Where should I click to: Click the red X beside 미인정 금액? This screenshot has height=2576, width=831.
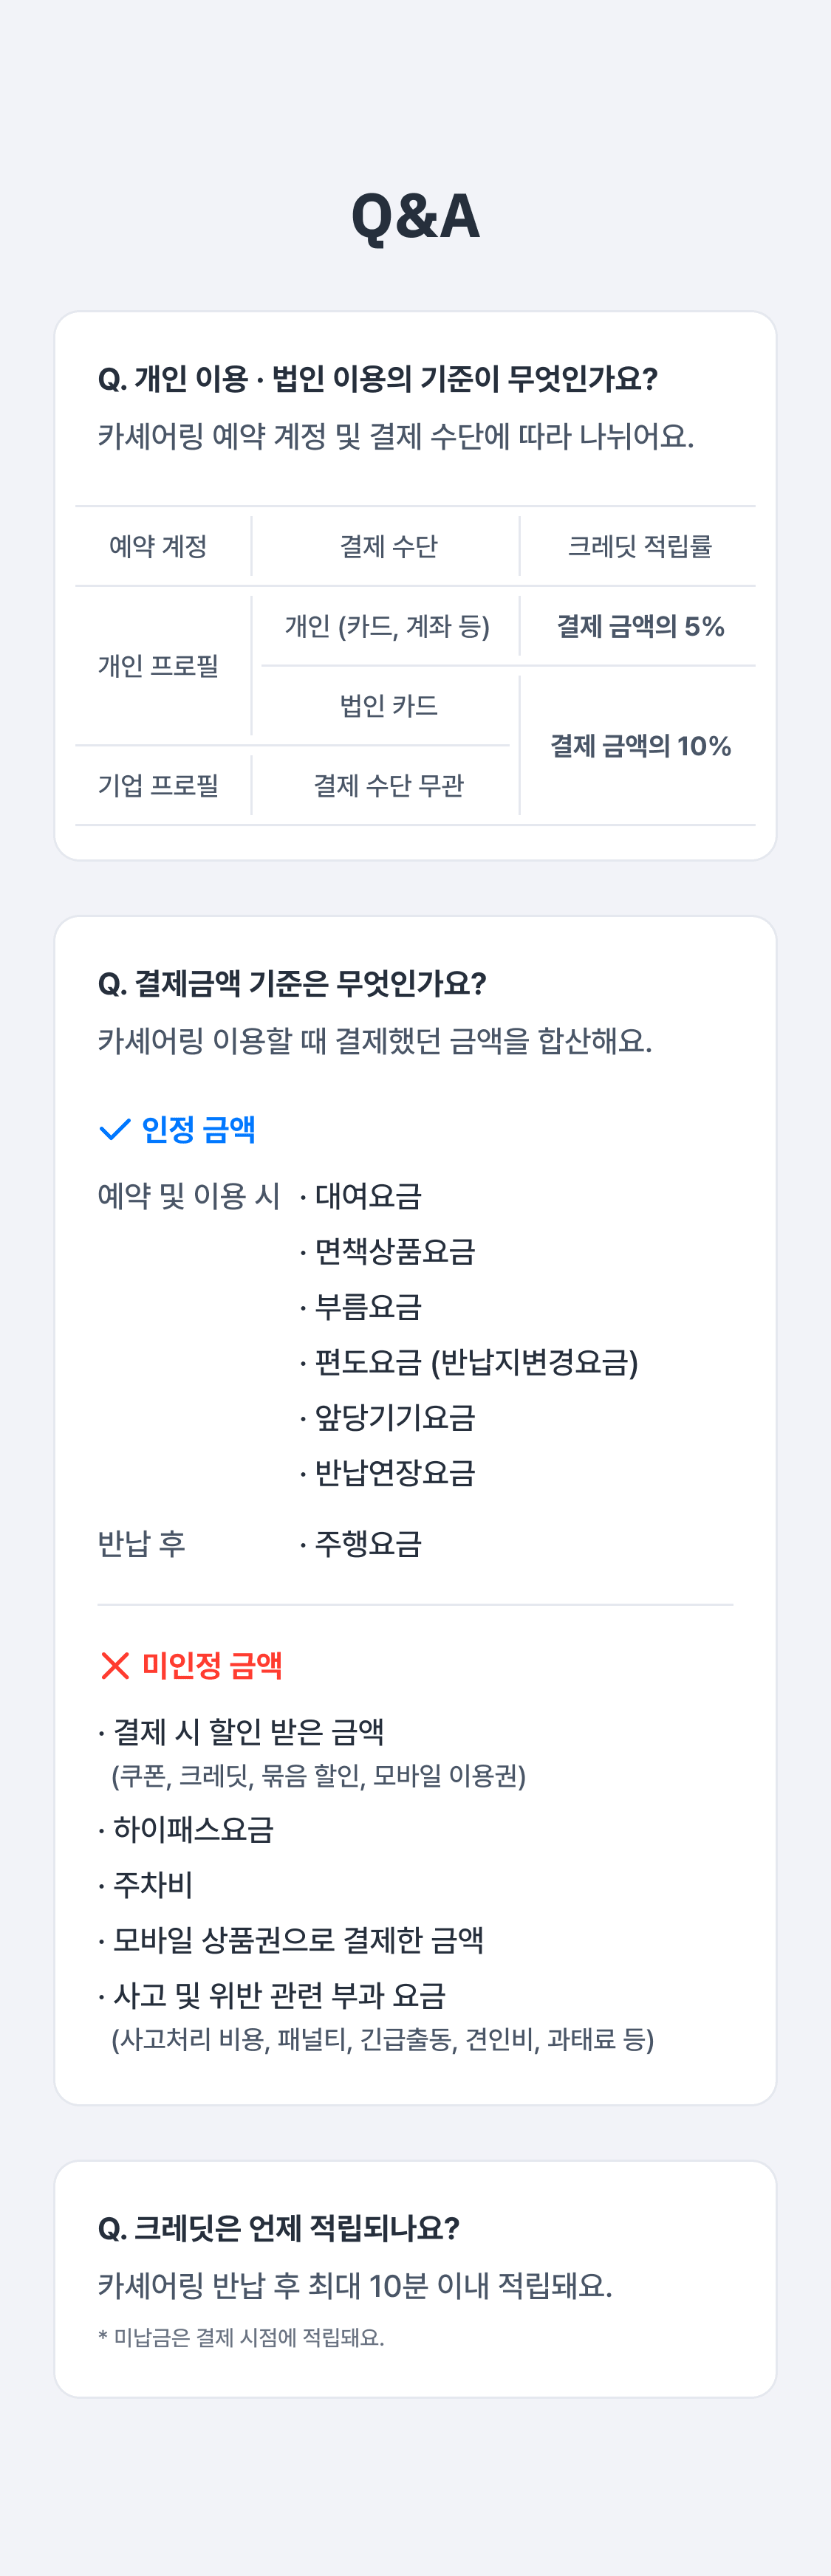pyautogui.click(x=115, y=1665)
